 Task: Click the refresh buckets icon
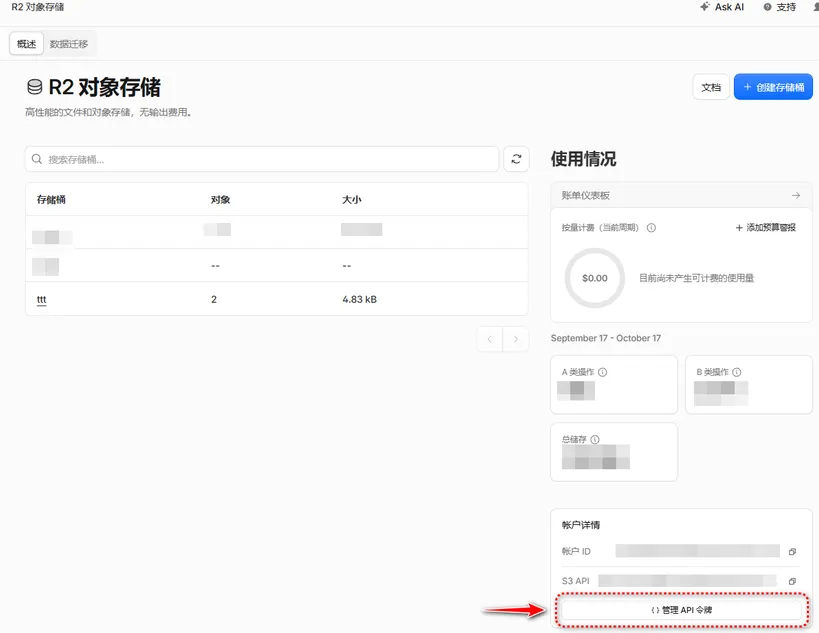[516, 159]
